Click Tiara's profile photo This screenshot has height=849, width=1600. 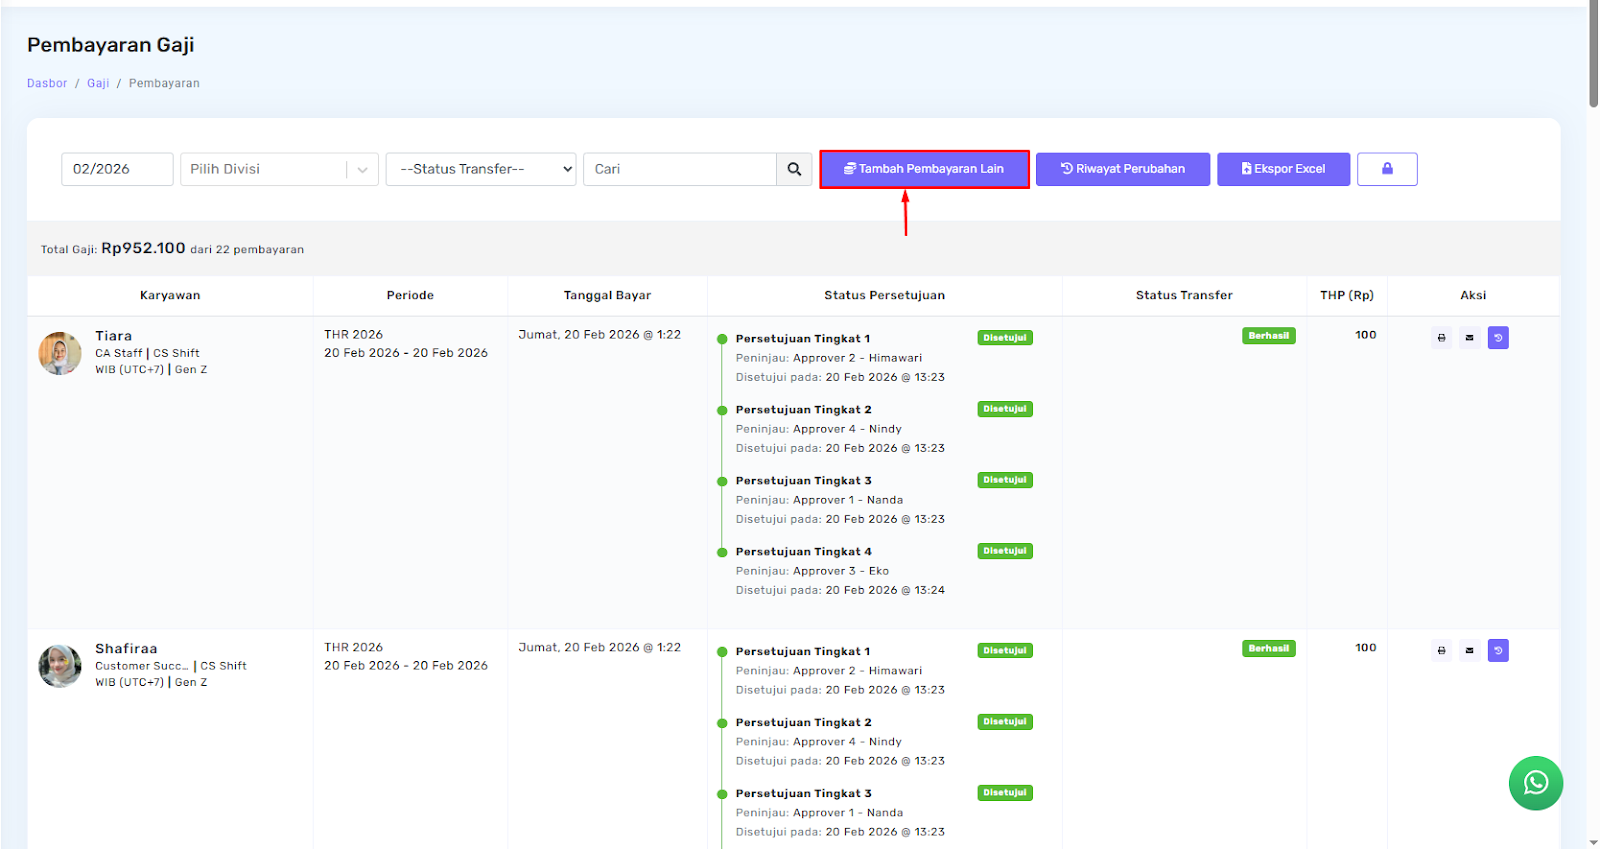coord(60,353)
